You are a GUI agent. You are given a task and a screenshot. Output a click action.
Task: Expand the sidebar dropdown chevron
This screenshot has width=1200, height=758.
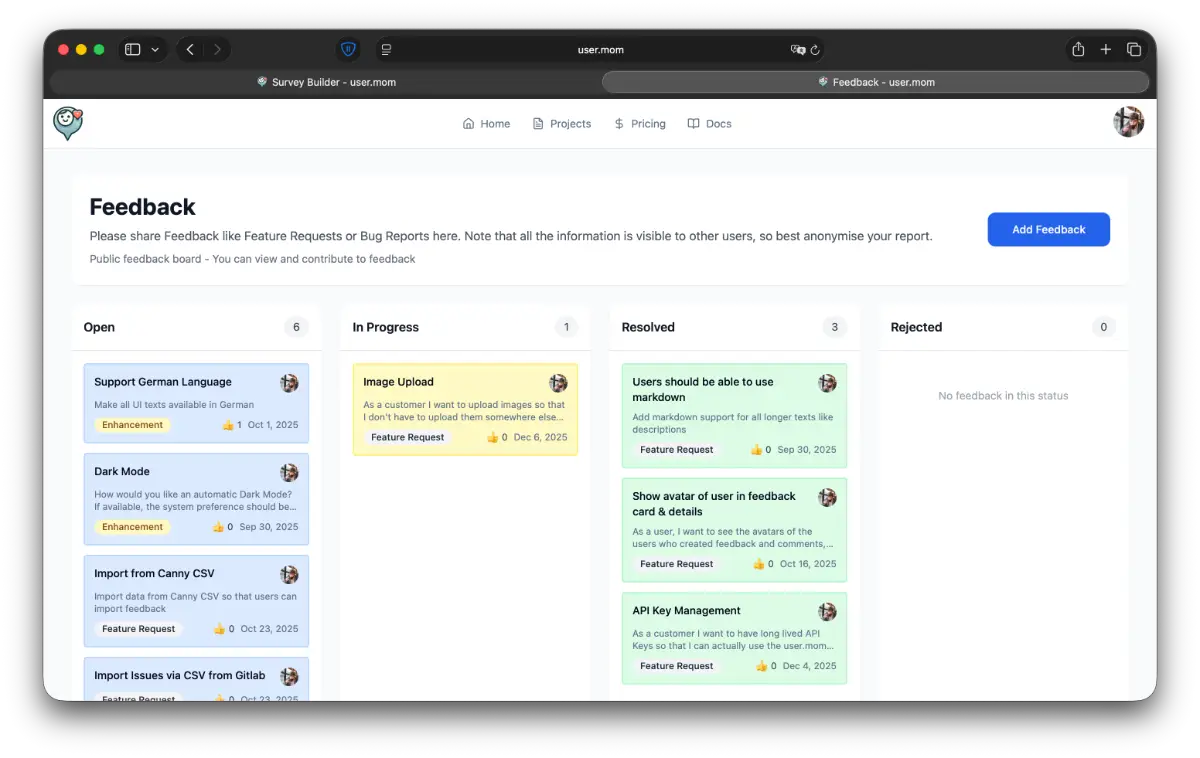tap(155, 50)
